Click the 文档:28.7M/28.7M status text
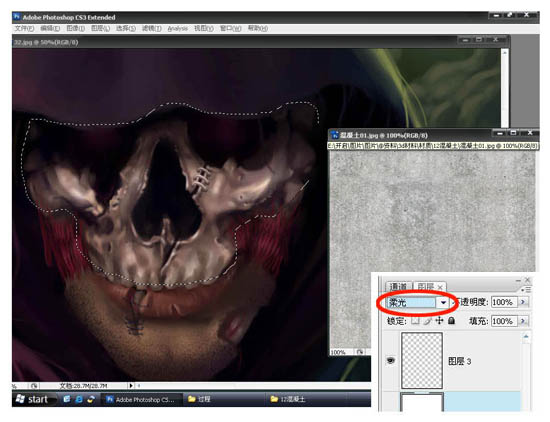Viewport: 550px width, 422px height. pyautogui.click(x=83, y=386)
